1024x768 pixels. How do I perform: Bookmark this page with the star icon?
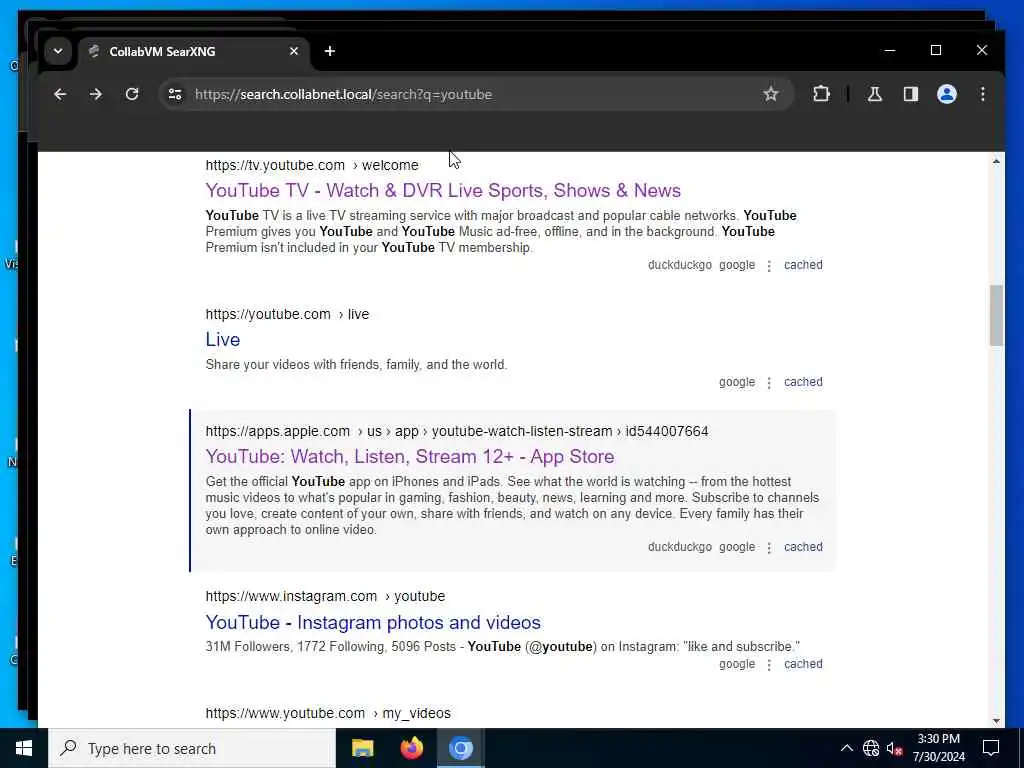click(x=771, y=94)
